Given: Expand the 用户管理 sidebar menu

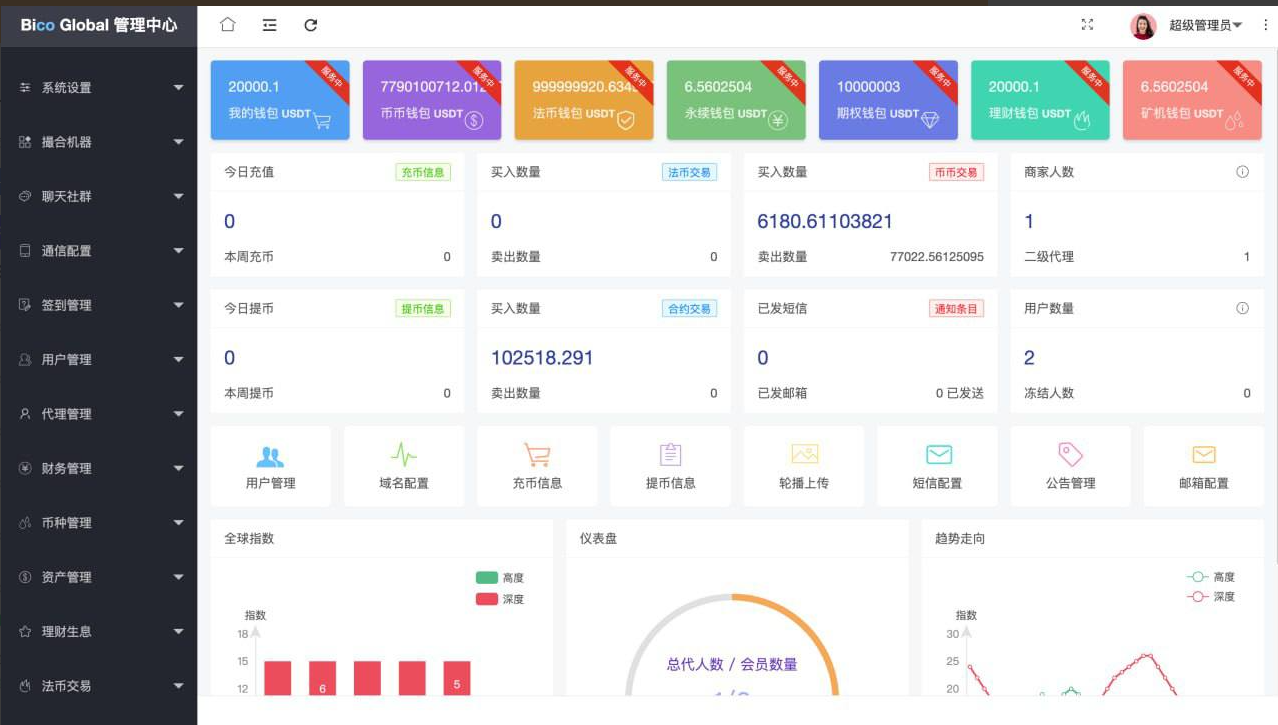Looking at the screenshot, I should 98,360.
